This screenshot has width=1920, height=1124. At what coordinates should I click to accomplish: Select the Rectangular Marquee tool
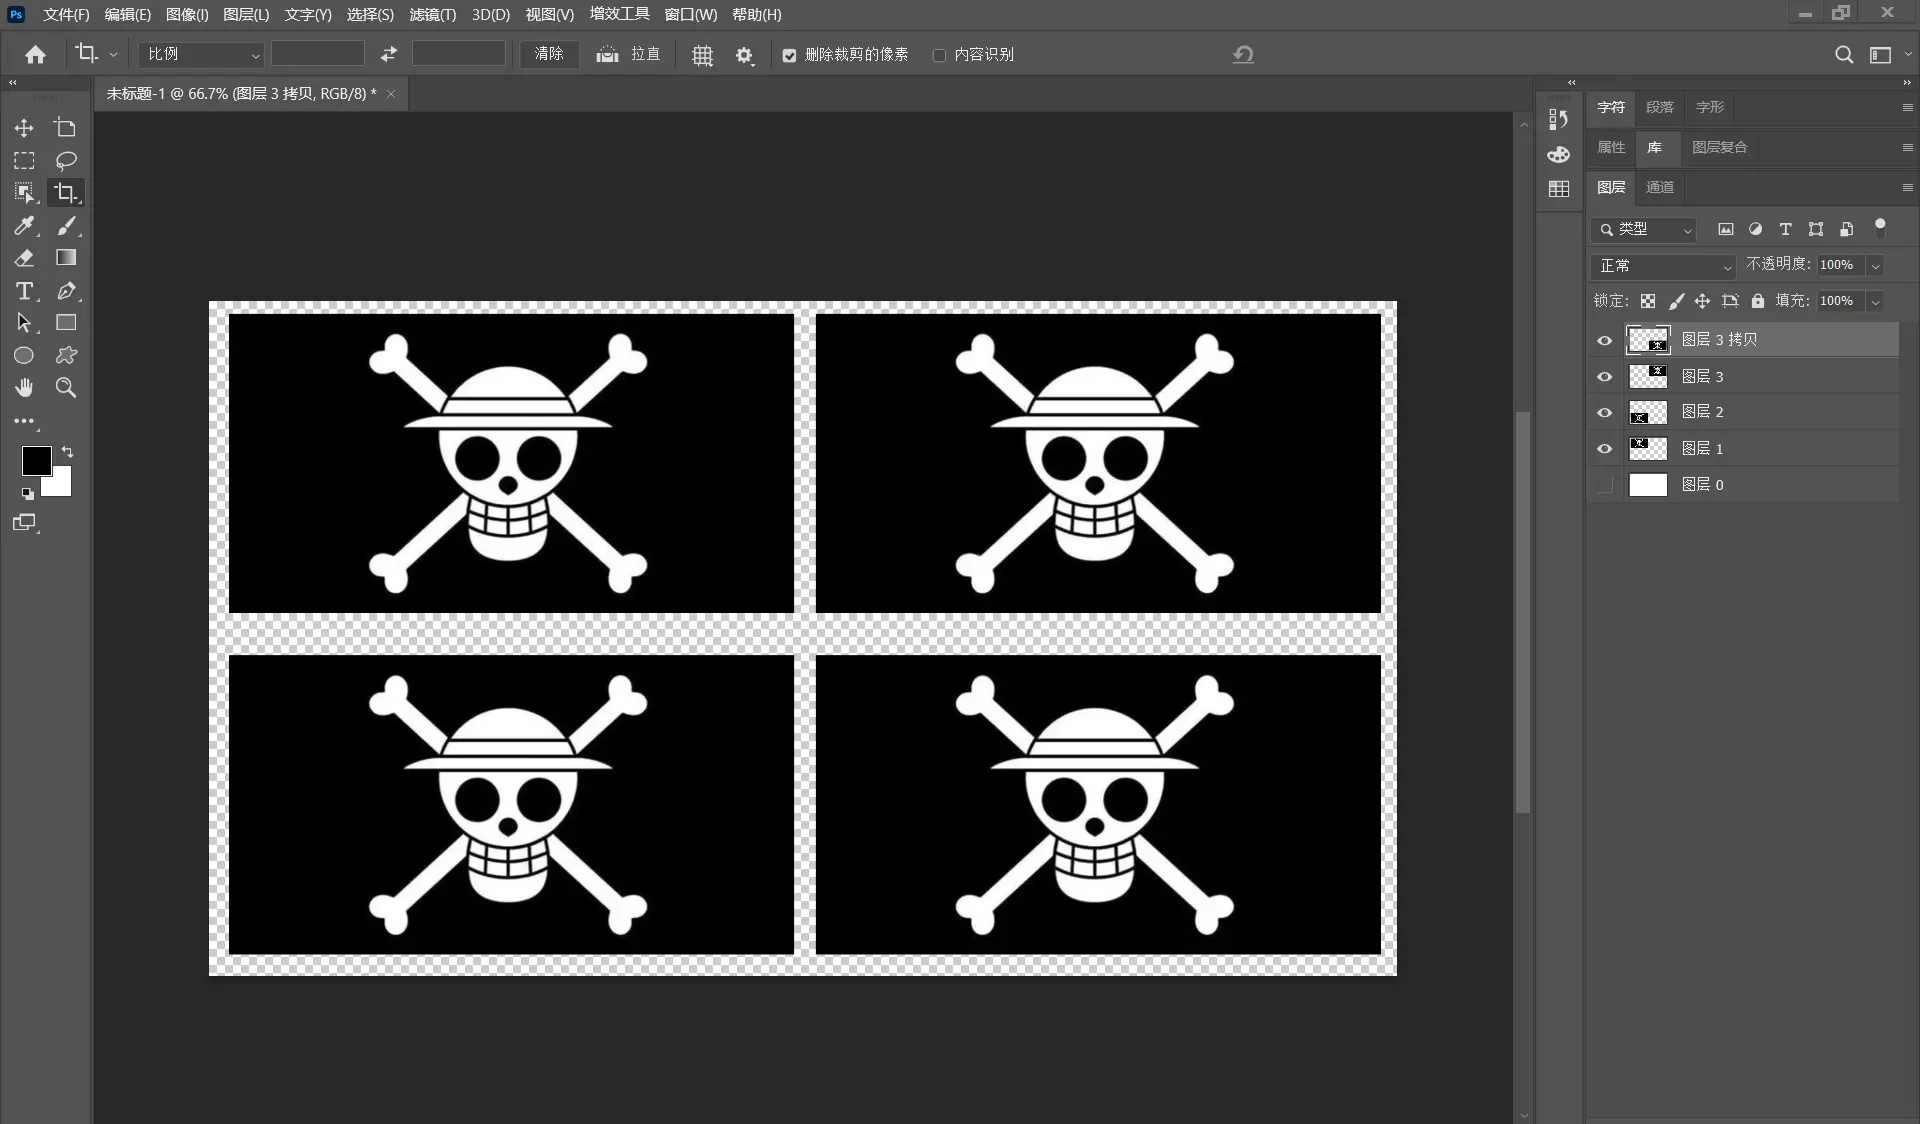click(x=24, y=160)
